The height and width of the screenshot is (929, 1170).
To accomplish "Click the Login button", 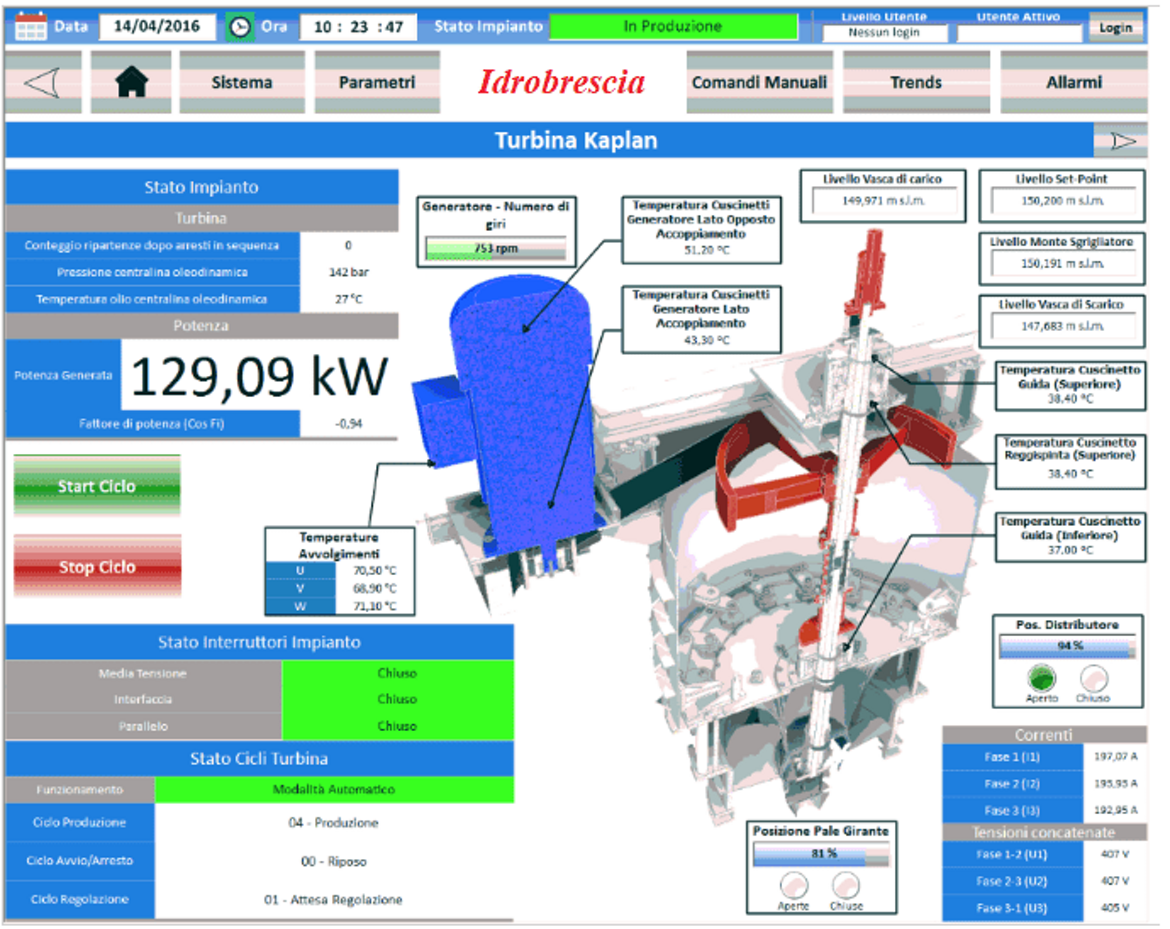I will [1115, 28].
